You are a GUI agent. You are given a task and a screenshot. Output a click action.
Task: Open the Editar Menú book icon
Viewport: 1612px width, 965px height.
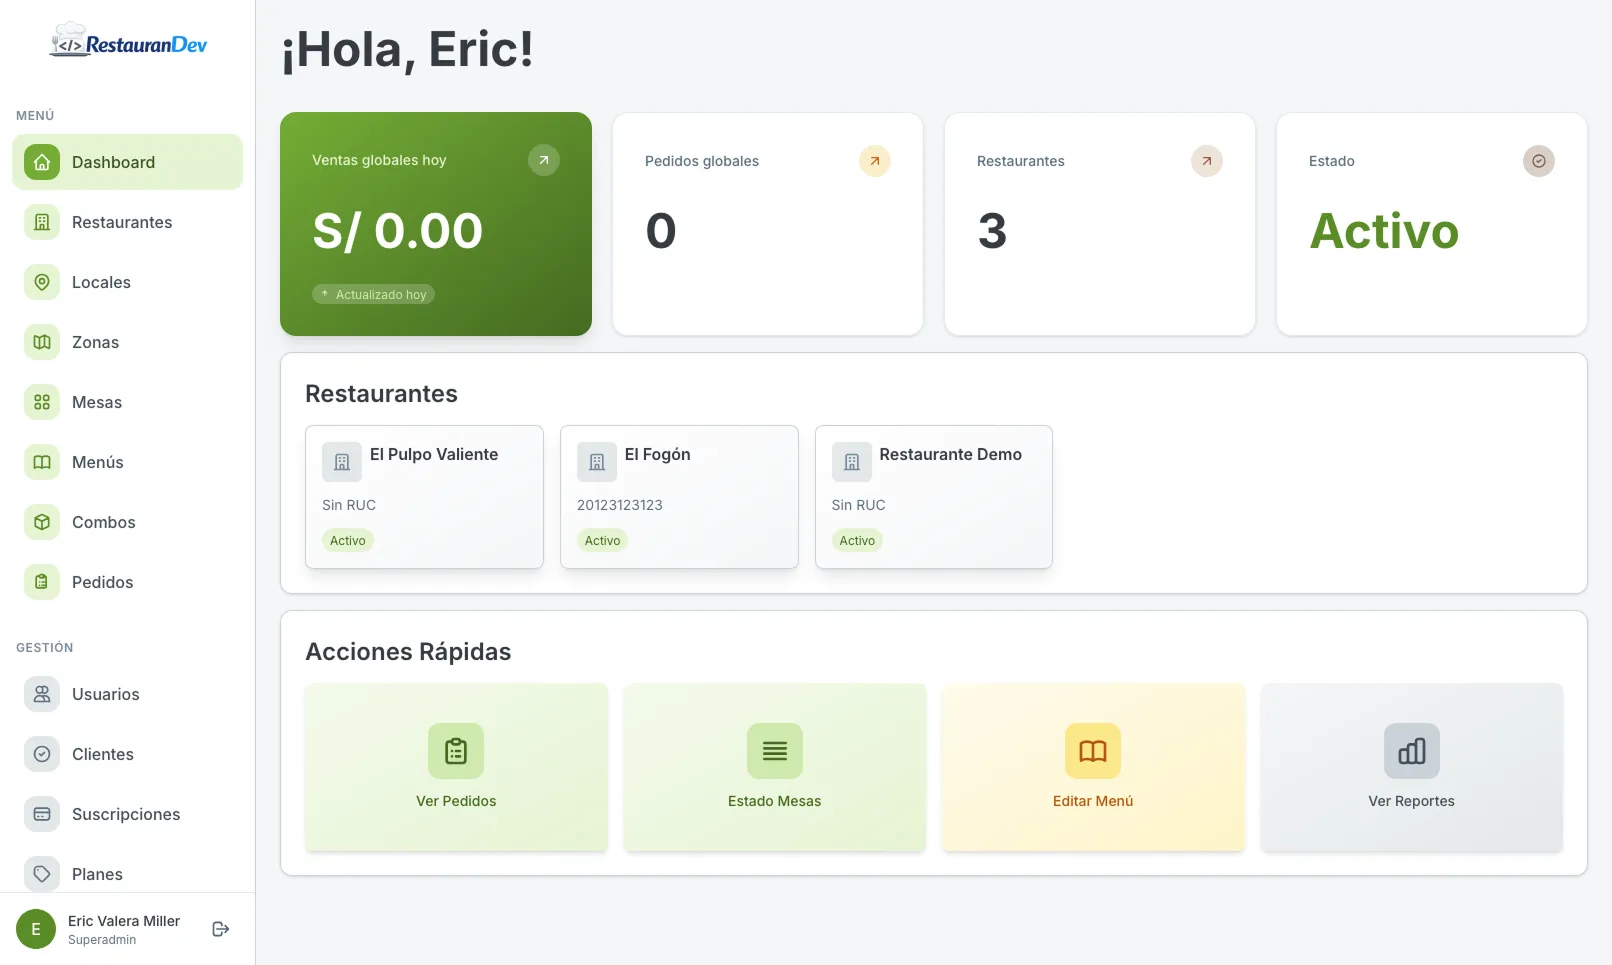click(x=1092, y=751)
